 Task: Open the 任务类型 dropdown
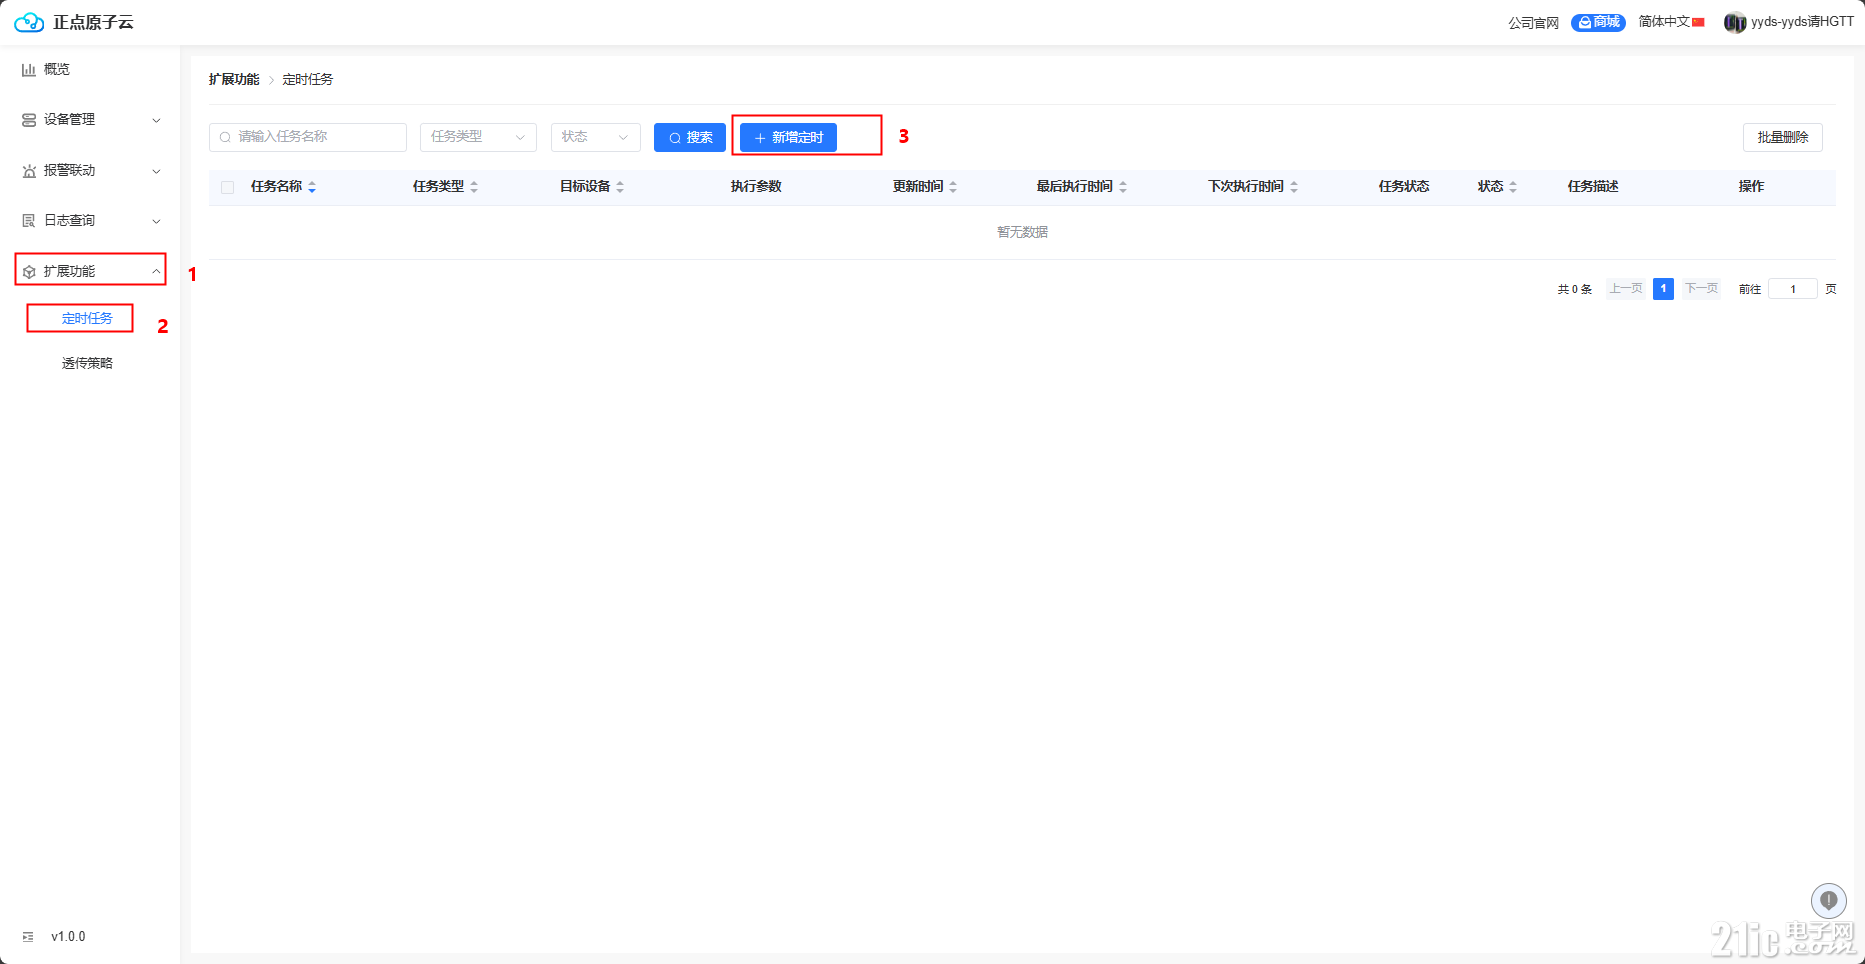(478, 137)
